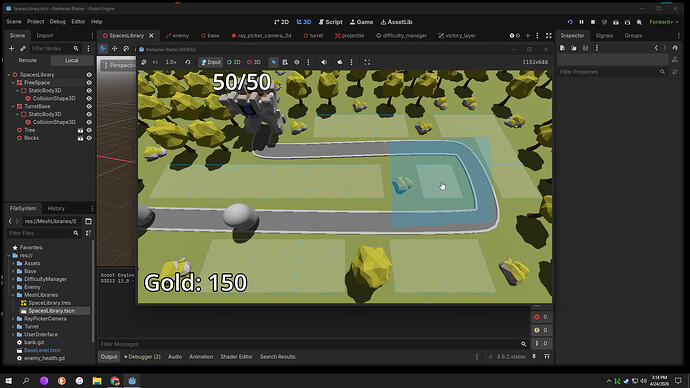Expand the Assets folder
Screen dimensions: 690x388
pos(13,264)
